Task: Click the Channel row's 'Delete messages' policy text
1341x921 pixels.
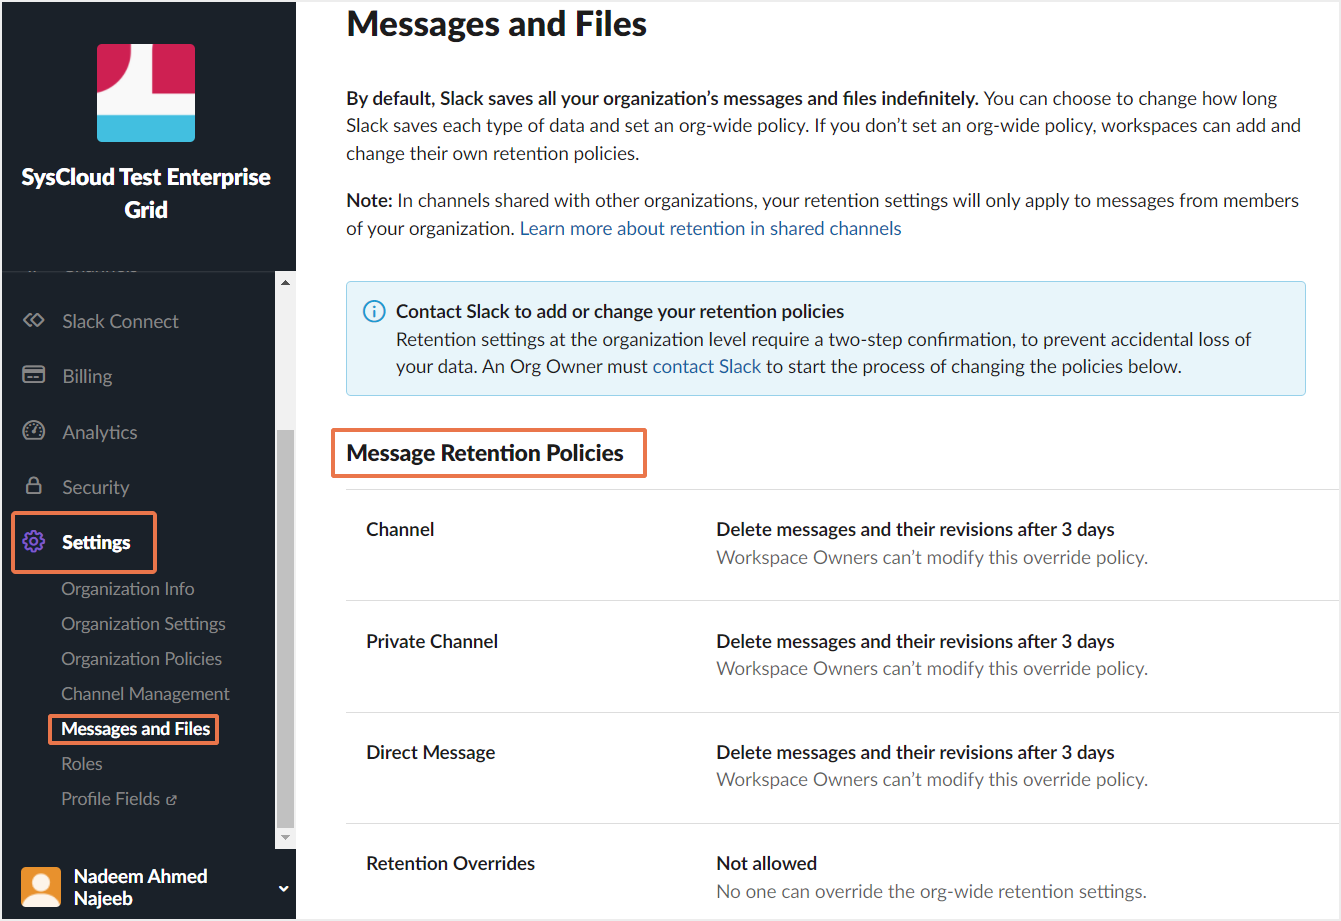Action: click(x=916, y=530)
